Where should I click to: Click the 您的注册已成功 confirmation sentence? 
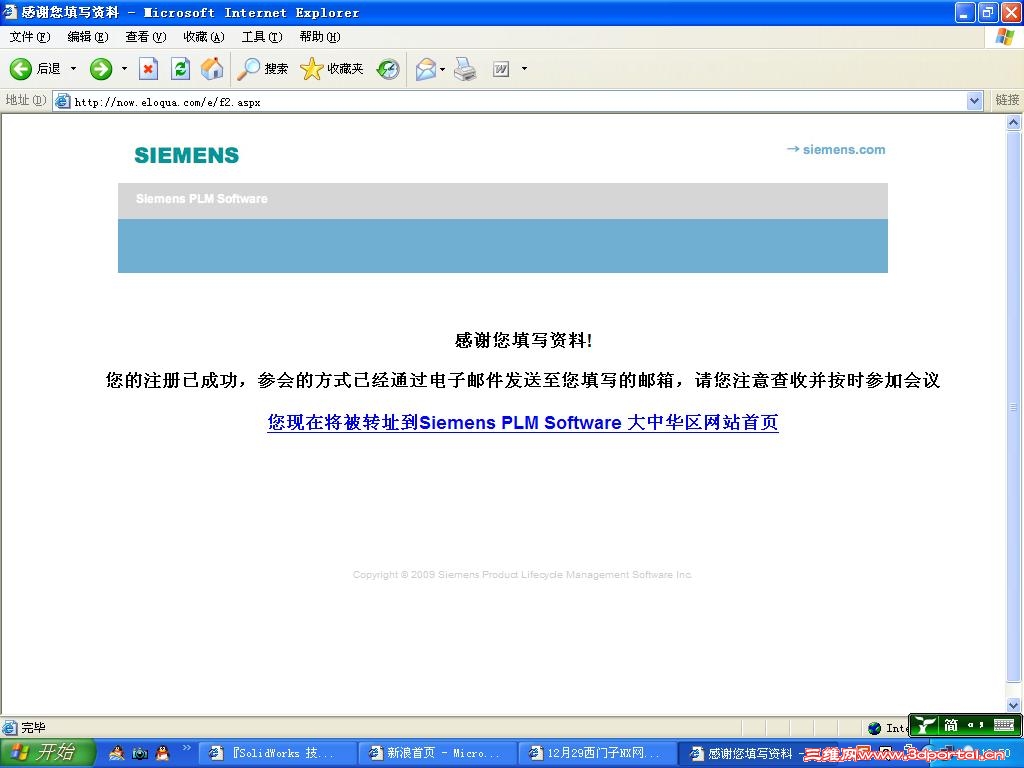(522, 380)
